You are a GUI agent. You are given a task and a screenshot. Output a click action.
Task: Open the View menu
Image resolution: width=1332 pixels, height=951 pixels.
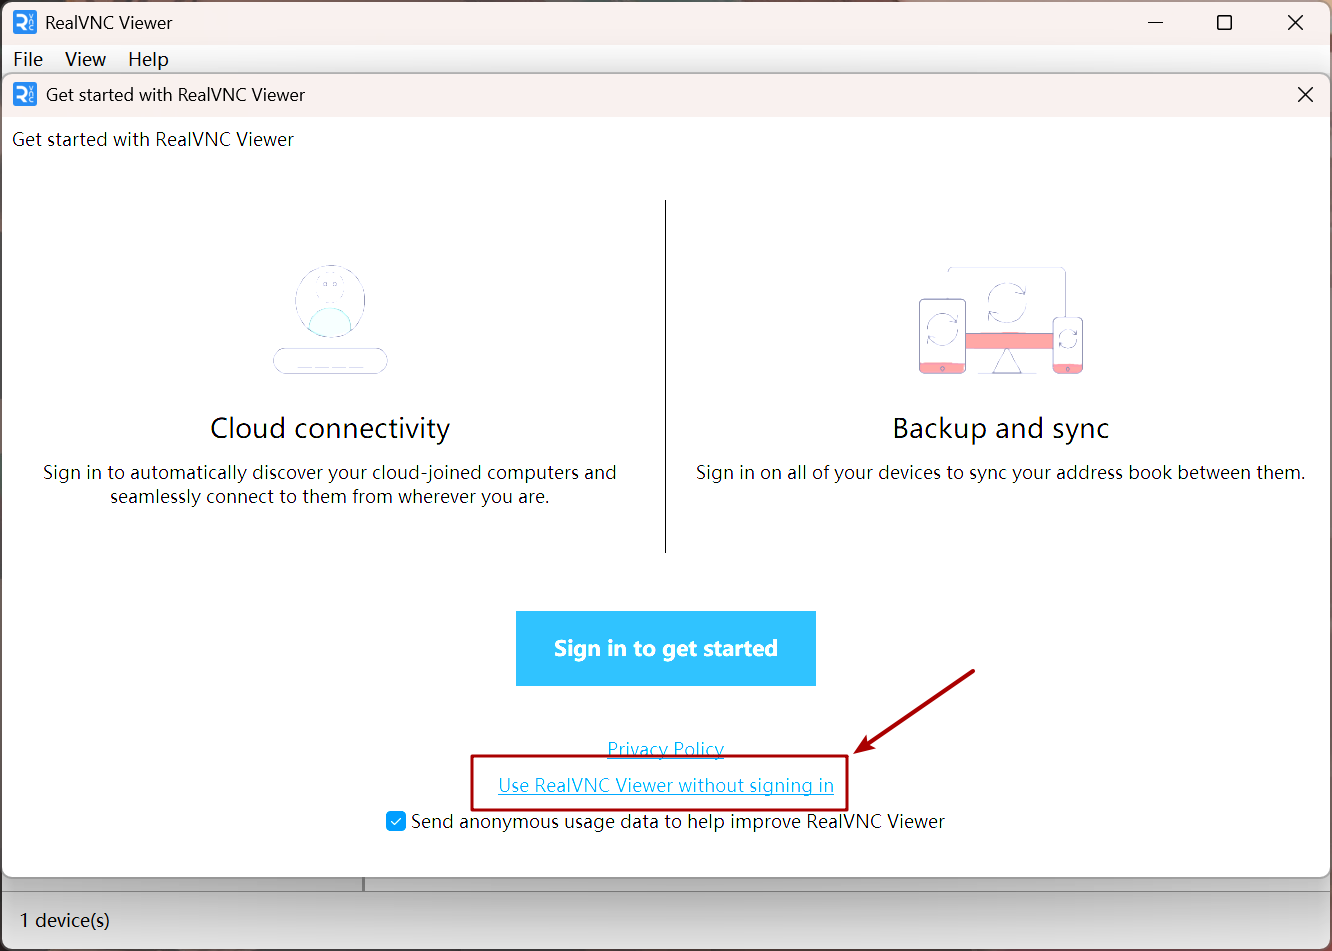coord(86,59)
